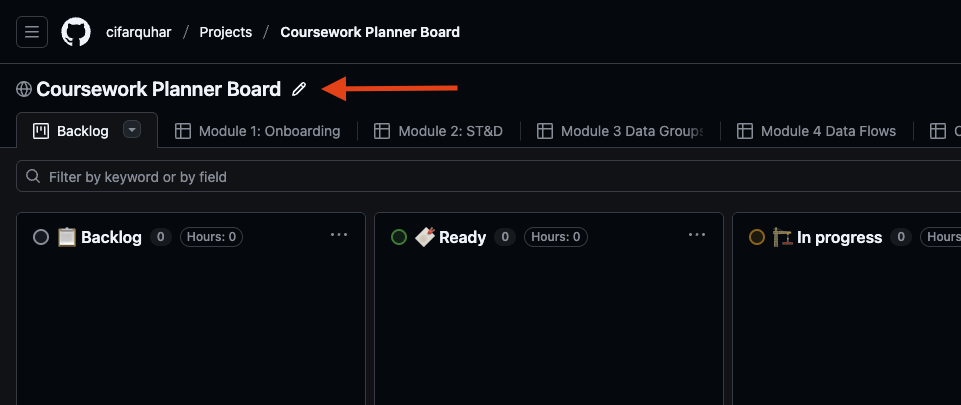Click the Backlog column gray status circle
The width and height of the screenshot is (961, 405).
41,237
